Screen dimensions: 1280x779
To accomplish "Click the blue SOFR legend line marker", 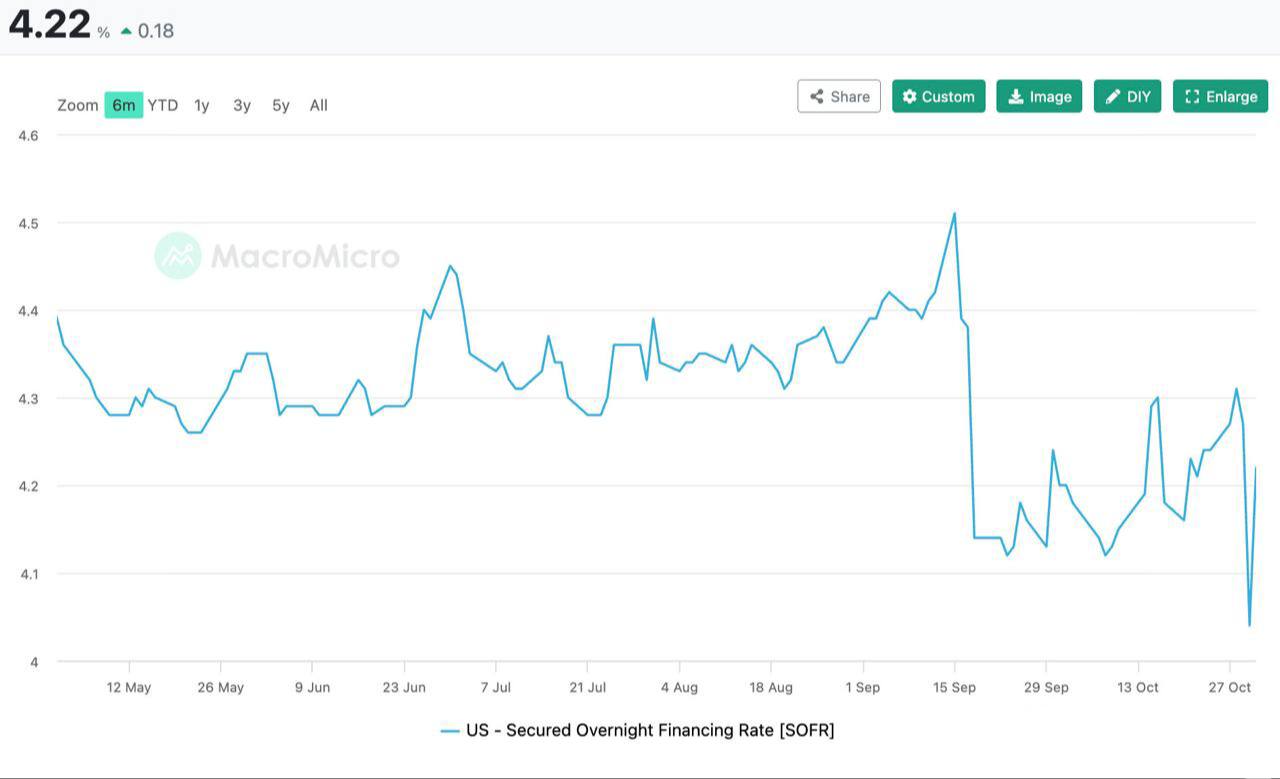I will (450, 731).
